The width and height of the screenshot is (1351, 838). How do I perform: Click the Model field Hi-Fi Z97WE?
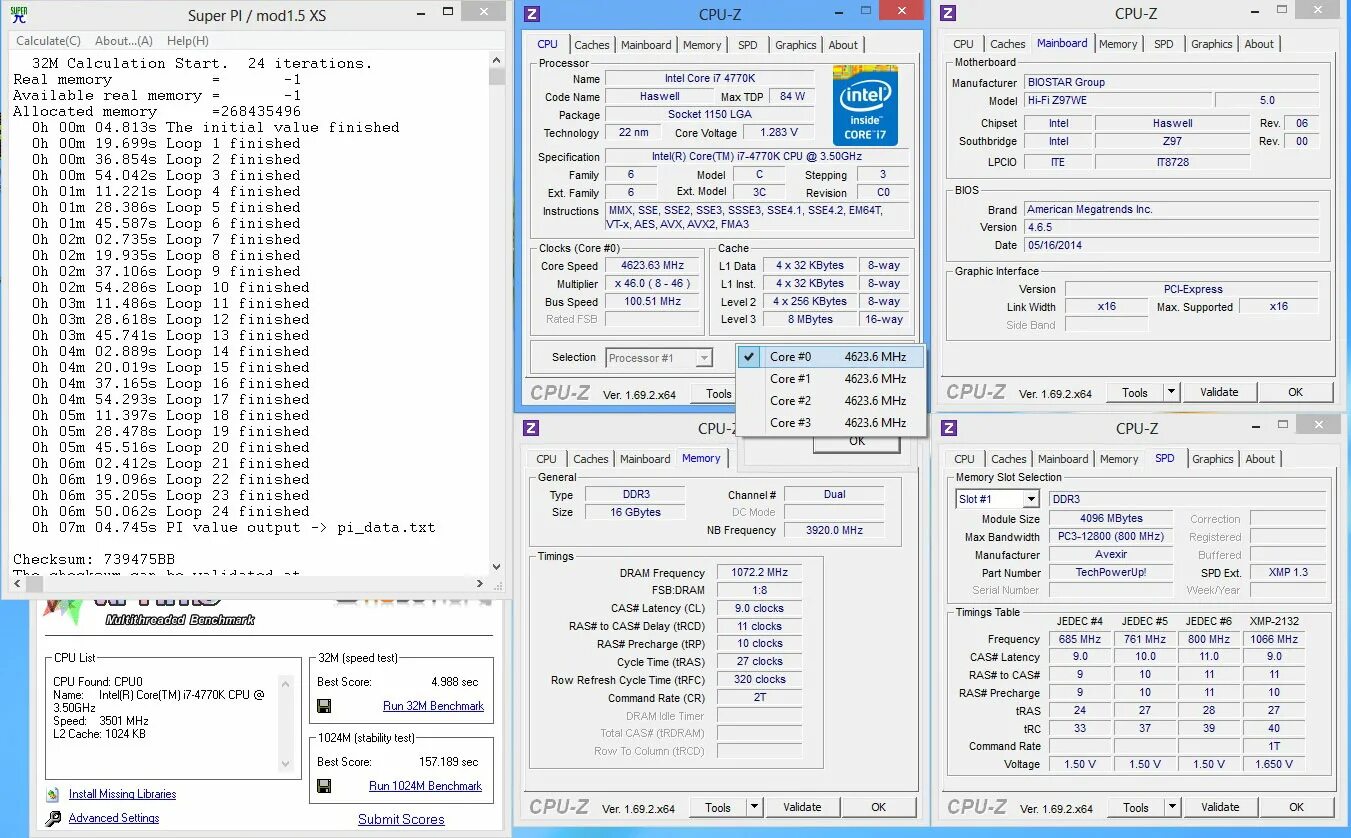[1116, 101]
